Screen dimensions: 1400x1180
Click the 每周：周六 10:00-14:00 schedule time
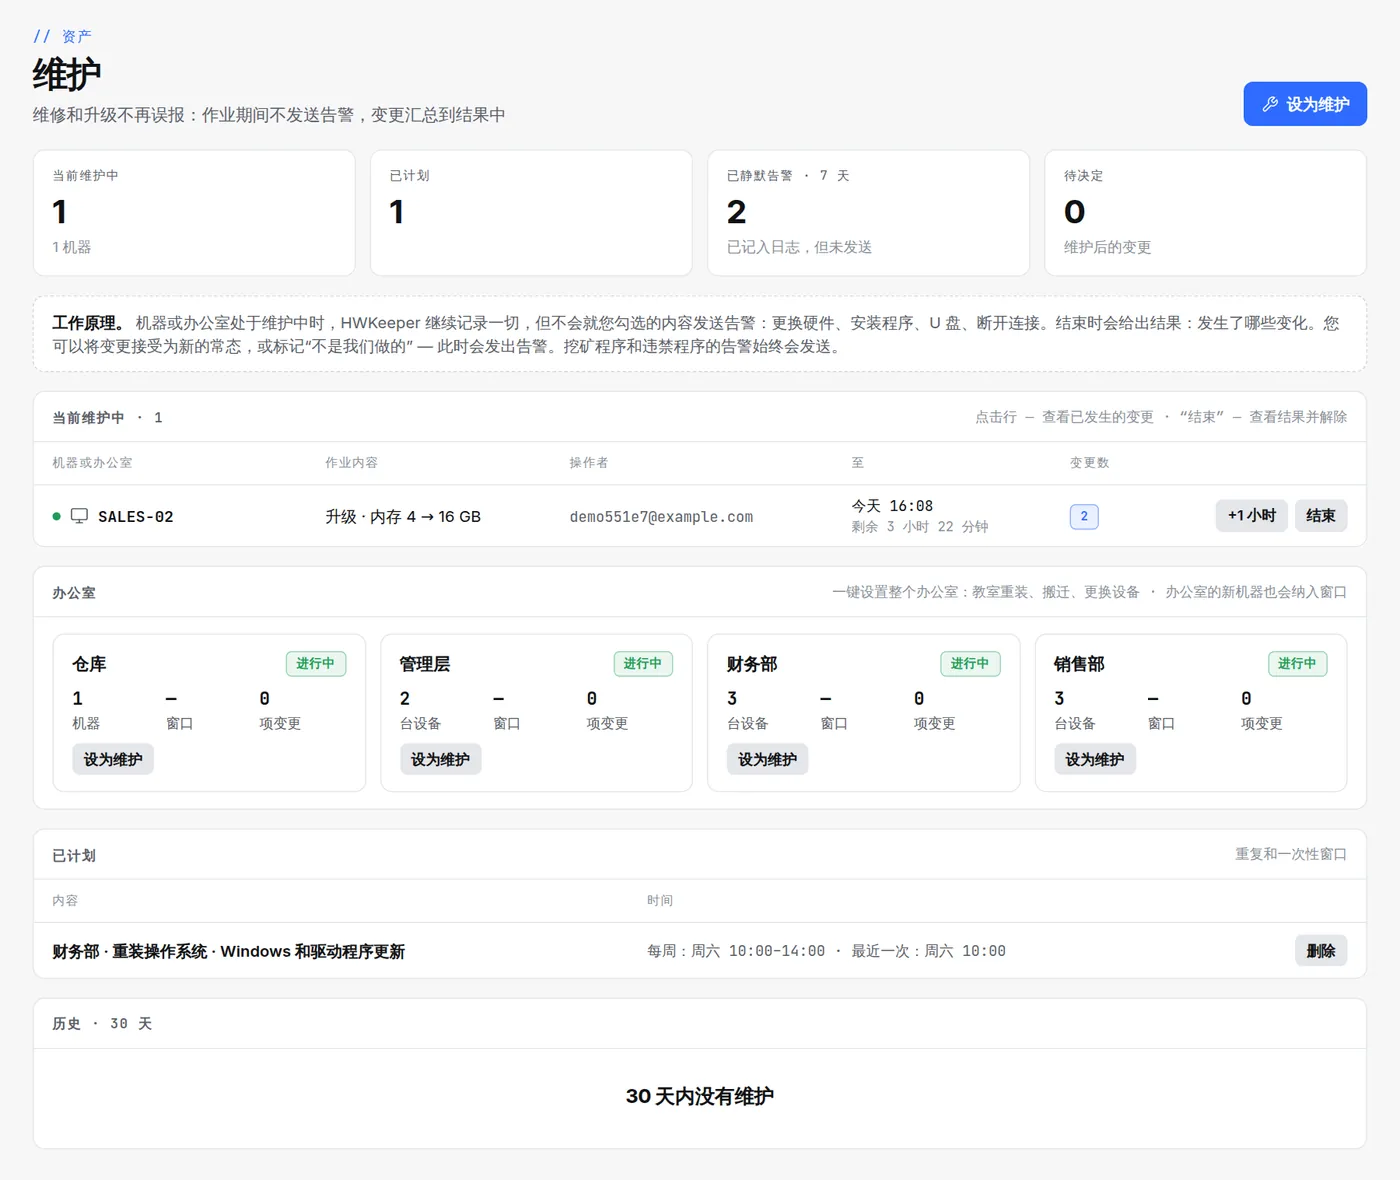click(x=736, y=951)
